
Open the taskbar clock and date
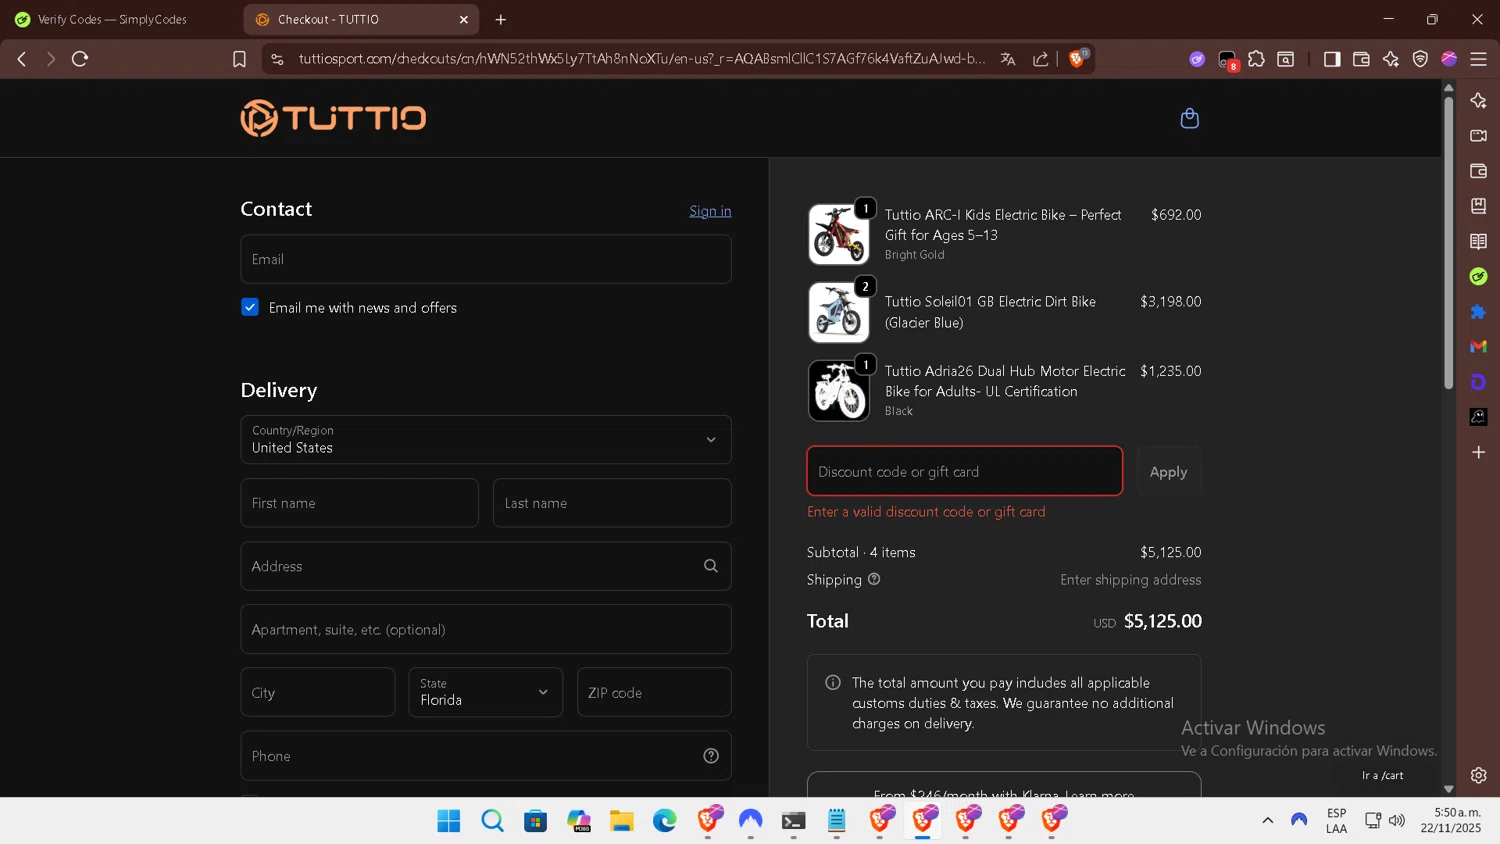click(1451, 820)
